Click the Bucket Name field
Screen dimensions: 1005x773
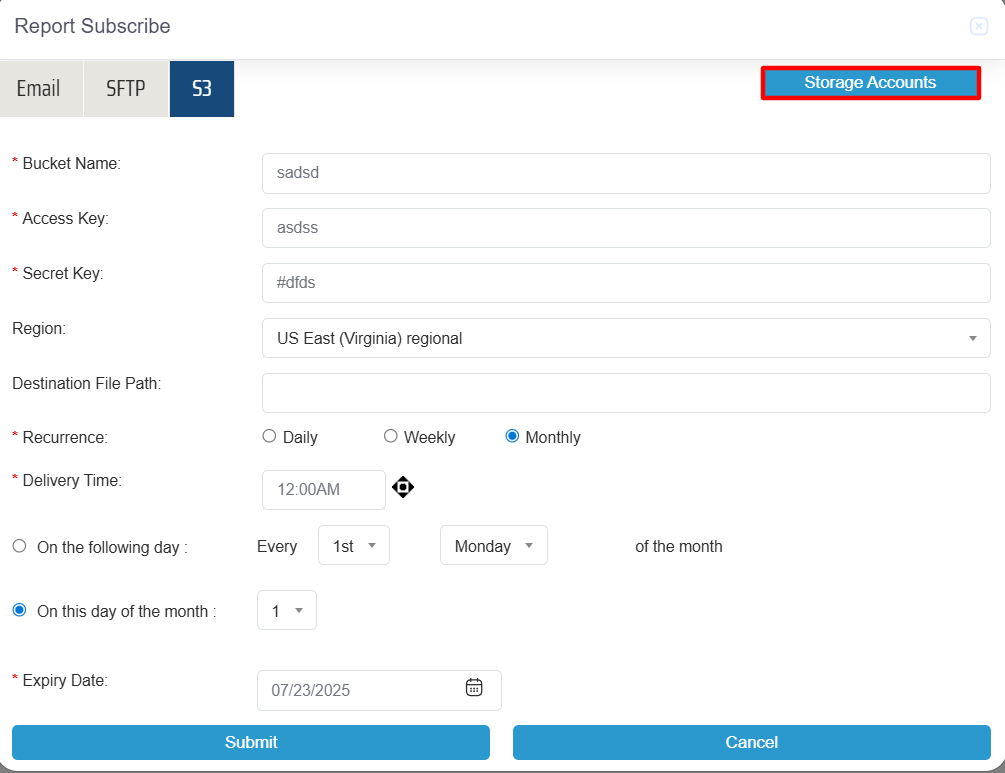pos(625,173)
